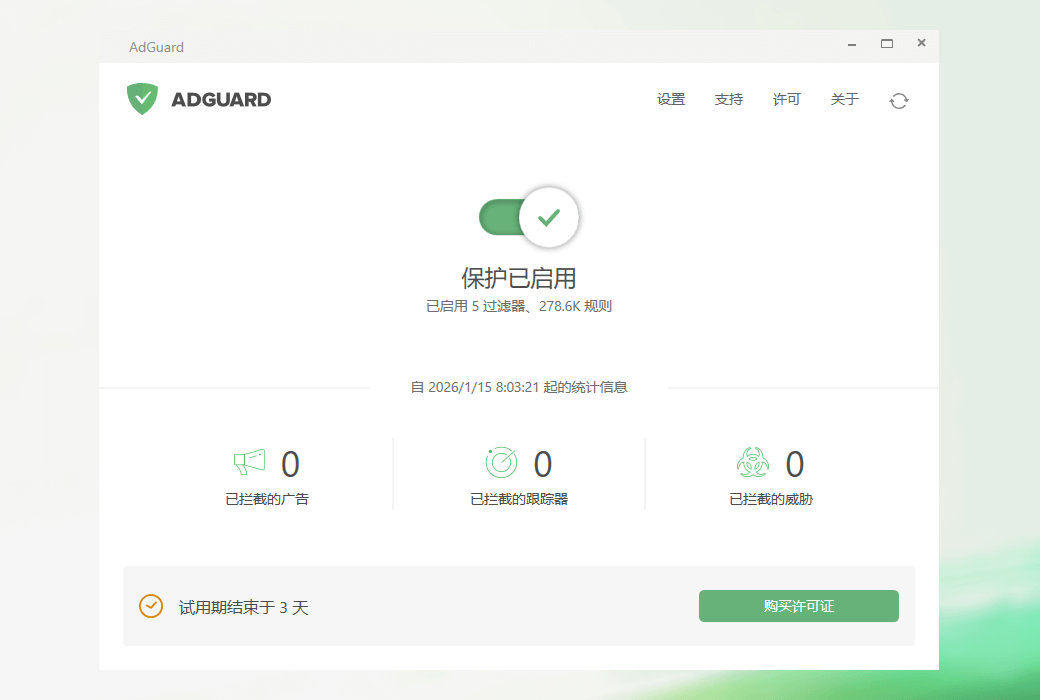The width and height of the screenshot is (1040, 700).
Task: Click the 保护已启用 status heading
Action: coord(520,277)
